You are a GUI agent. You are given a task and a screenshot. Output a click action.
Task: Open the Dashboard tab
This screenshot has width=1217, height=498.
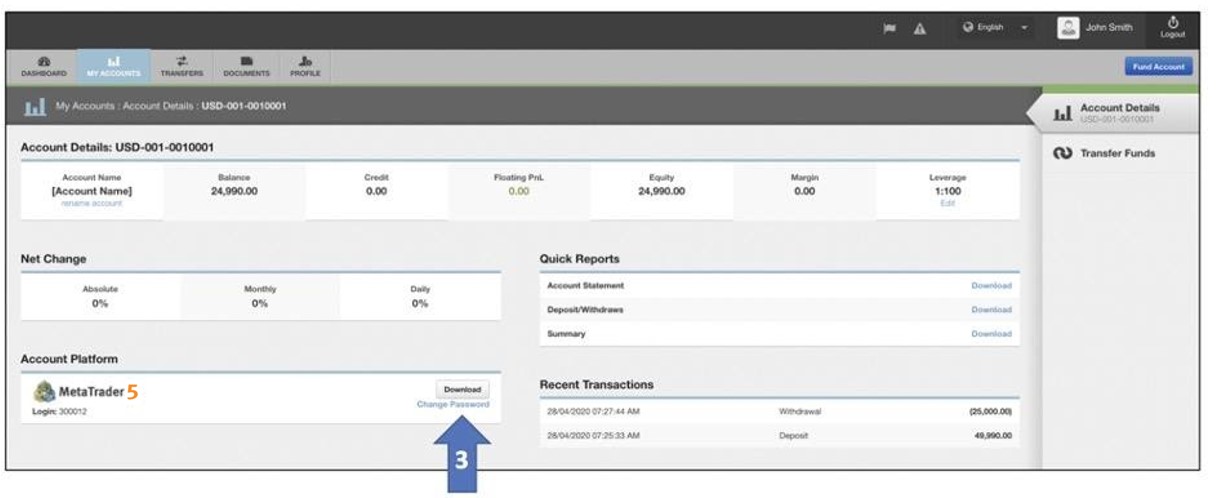[43, 66]
